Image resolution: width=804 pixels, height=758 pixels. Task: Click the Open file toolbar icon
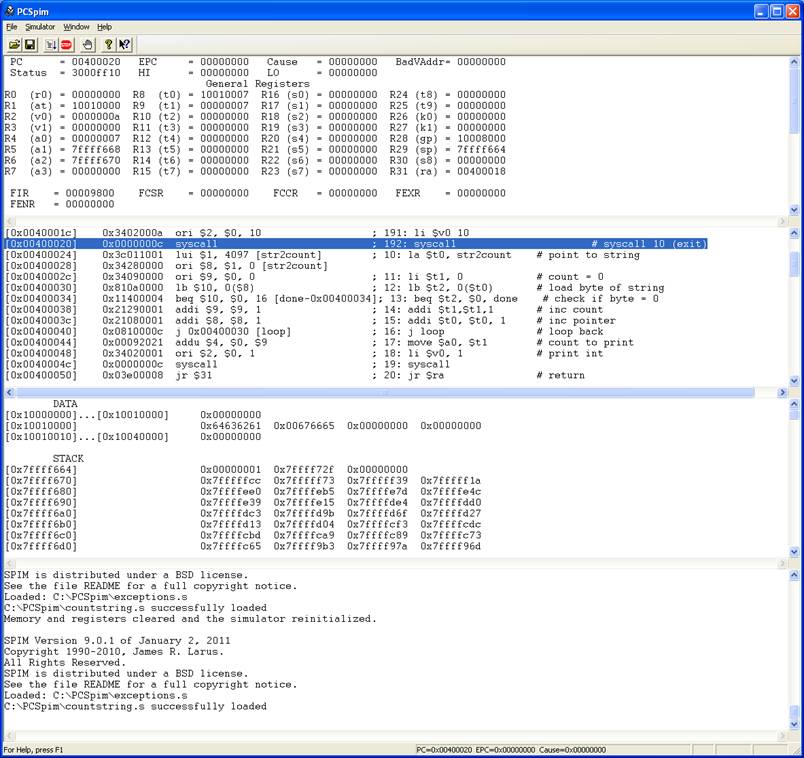pyautogui.click(x=14, y=45)
